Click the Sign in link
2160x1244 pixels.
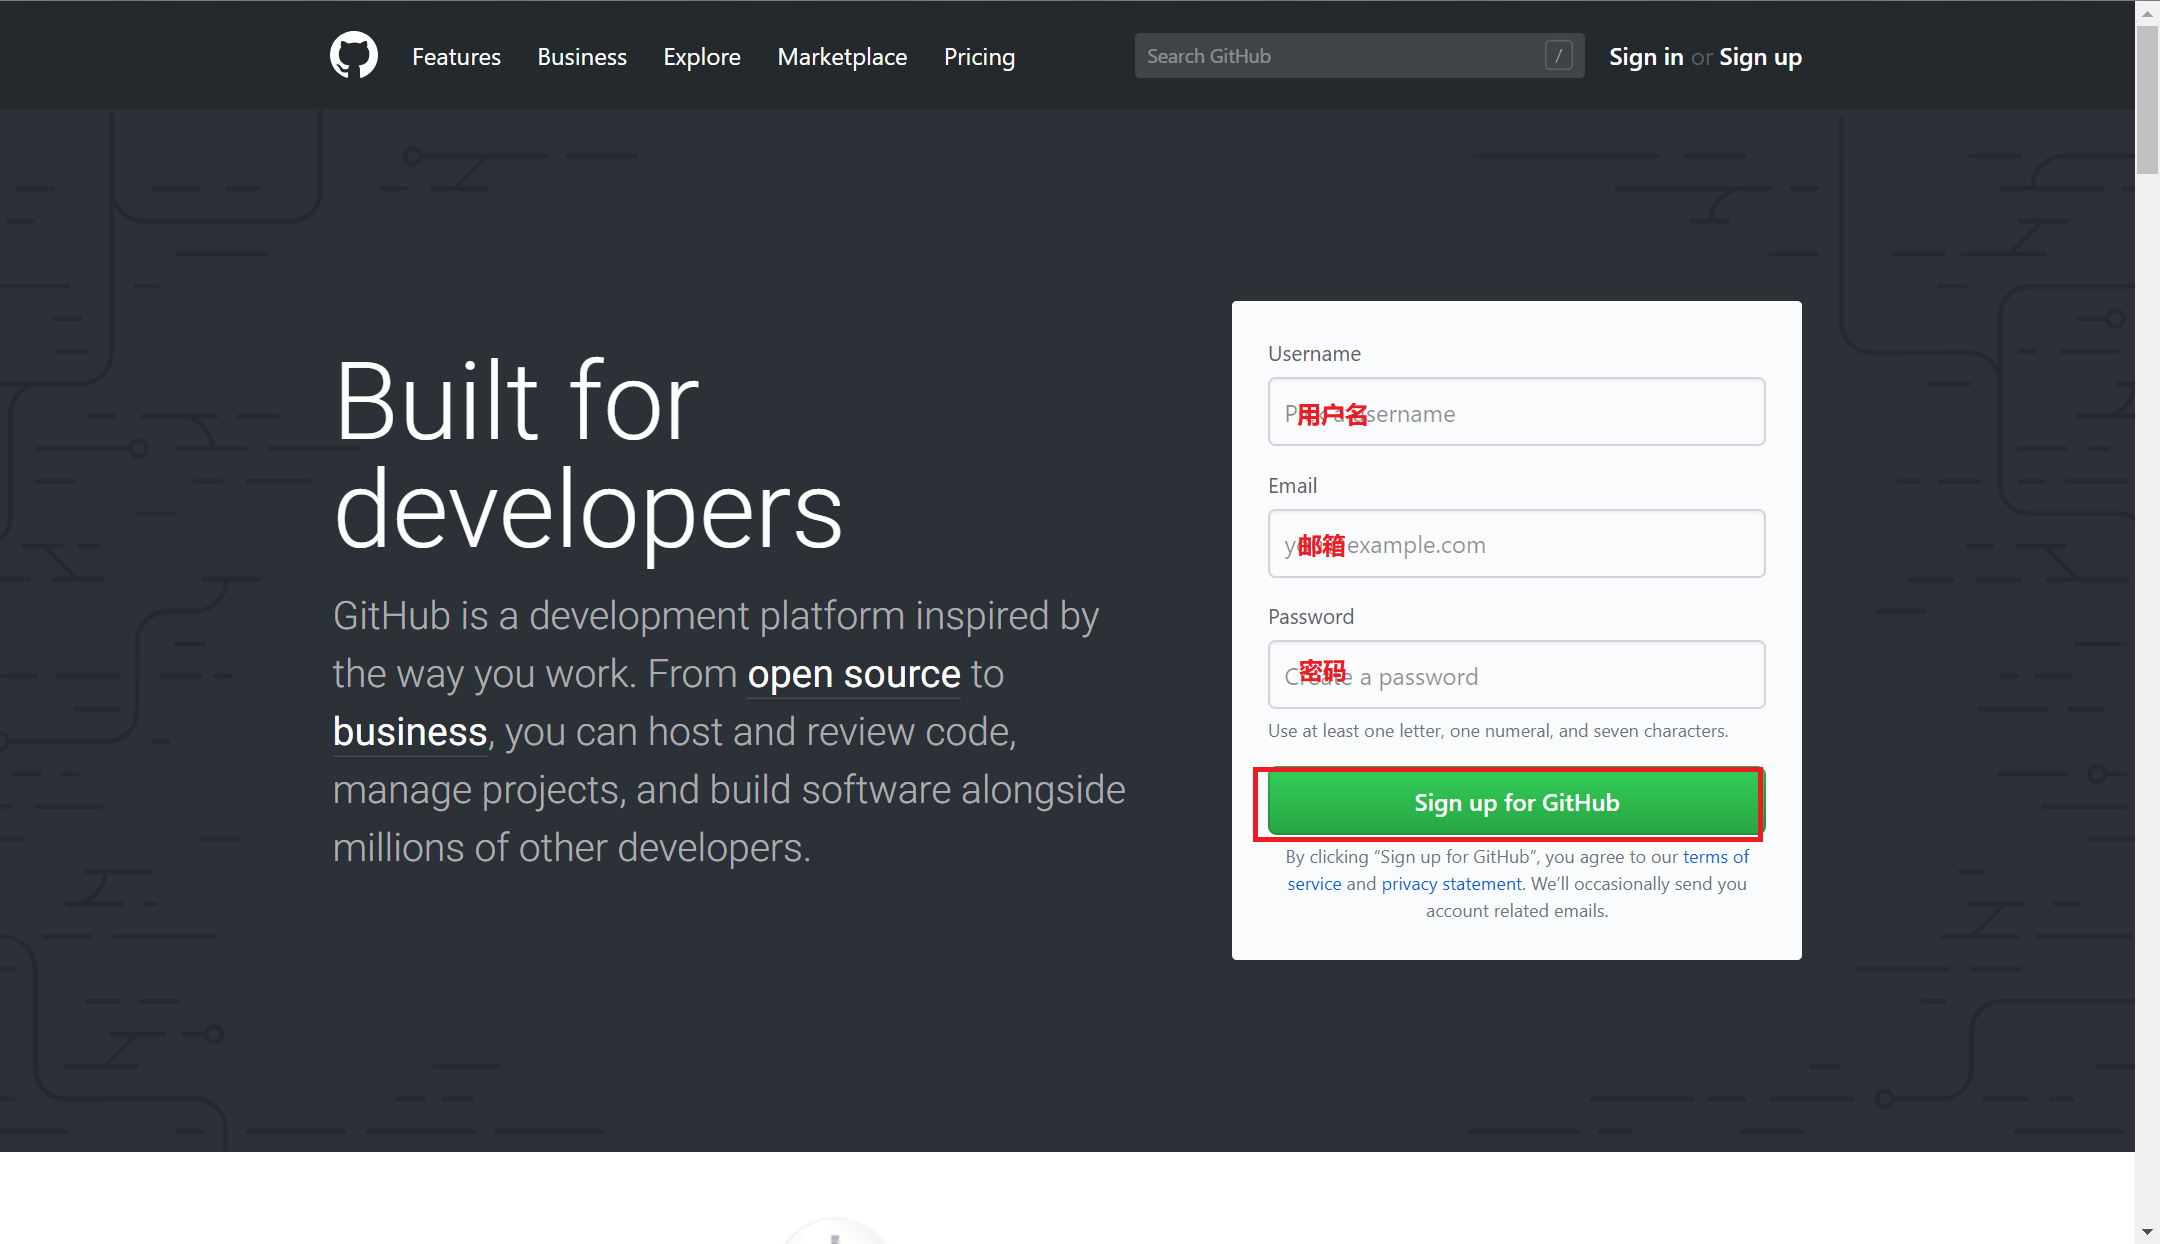click(1646, 57)
